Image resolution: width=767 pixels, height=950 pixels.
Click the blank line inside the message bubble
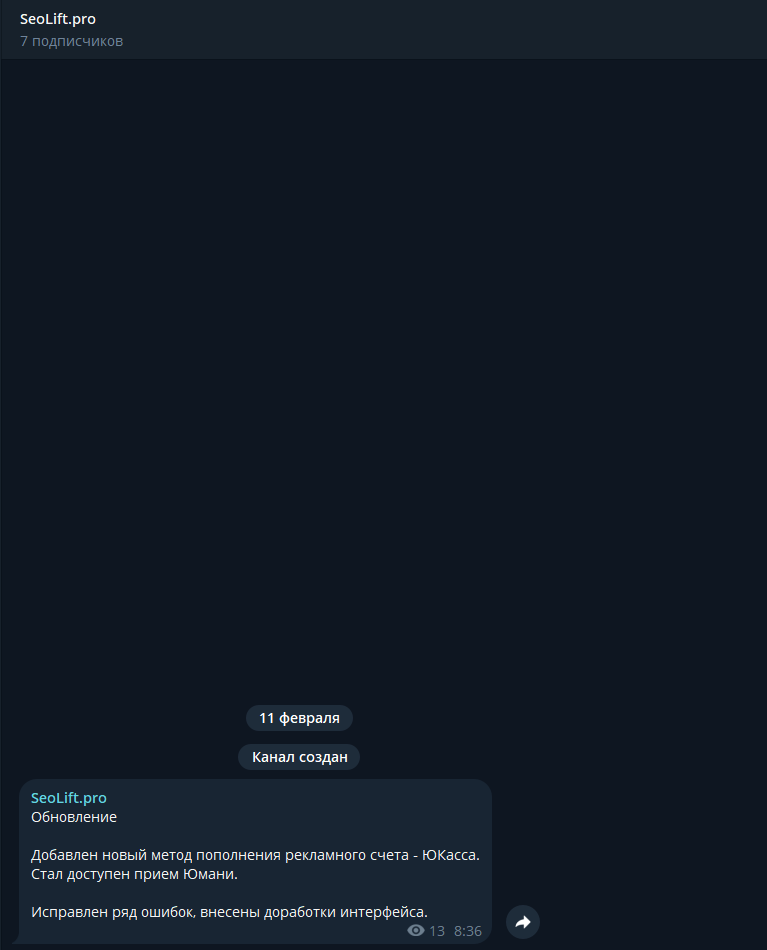[x=255, y=893]
